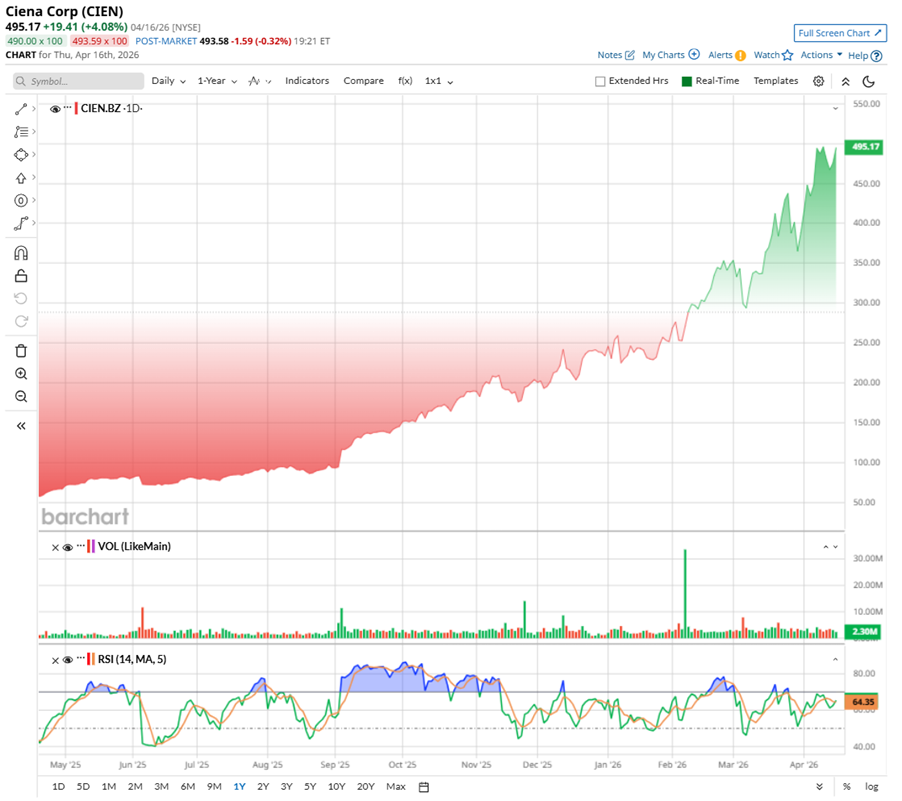Open the Fibonacci retracement tools
The height and width of the screenshot is (801, 902).
click(21, 132)
